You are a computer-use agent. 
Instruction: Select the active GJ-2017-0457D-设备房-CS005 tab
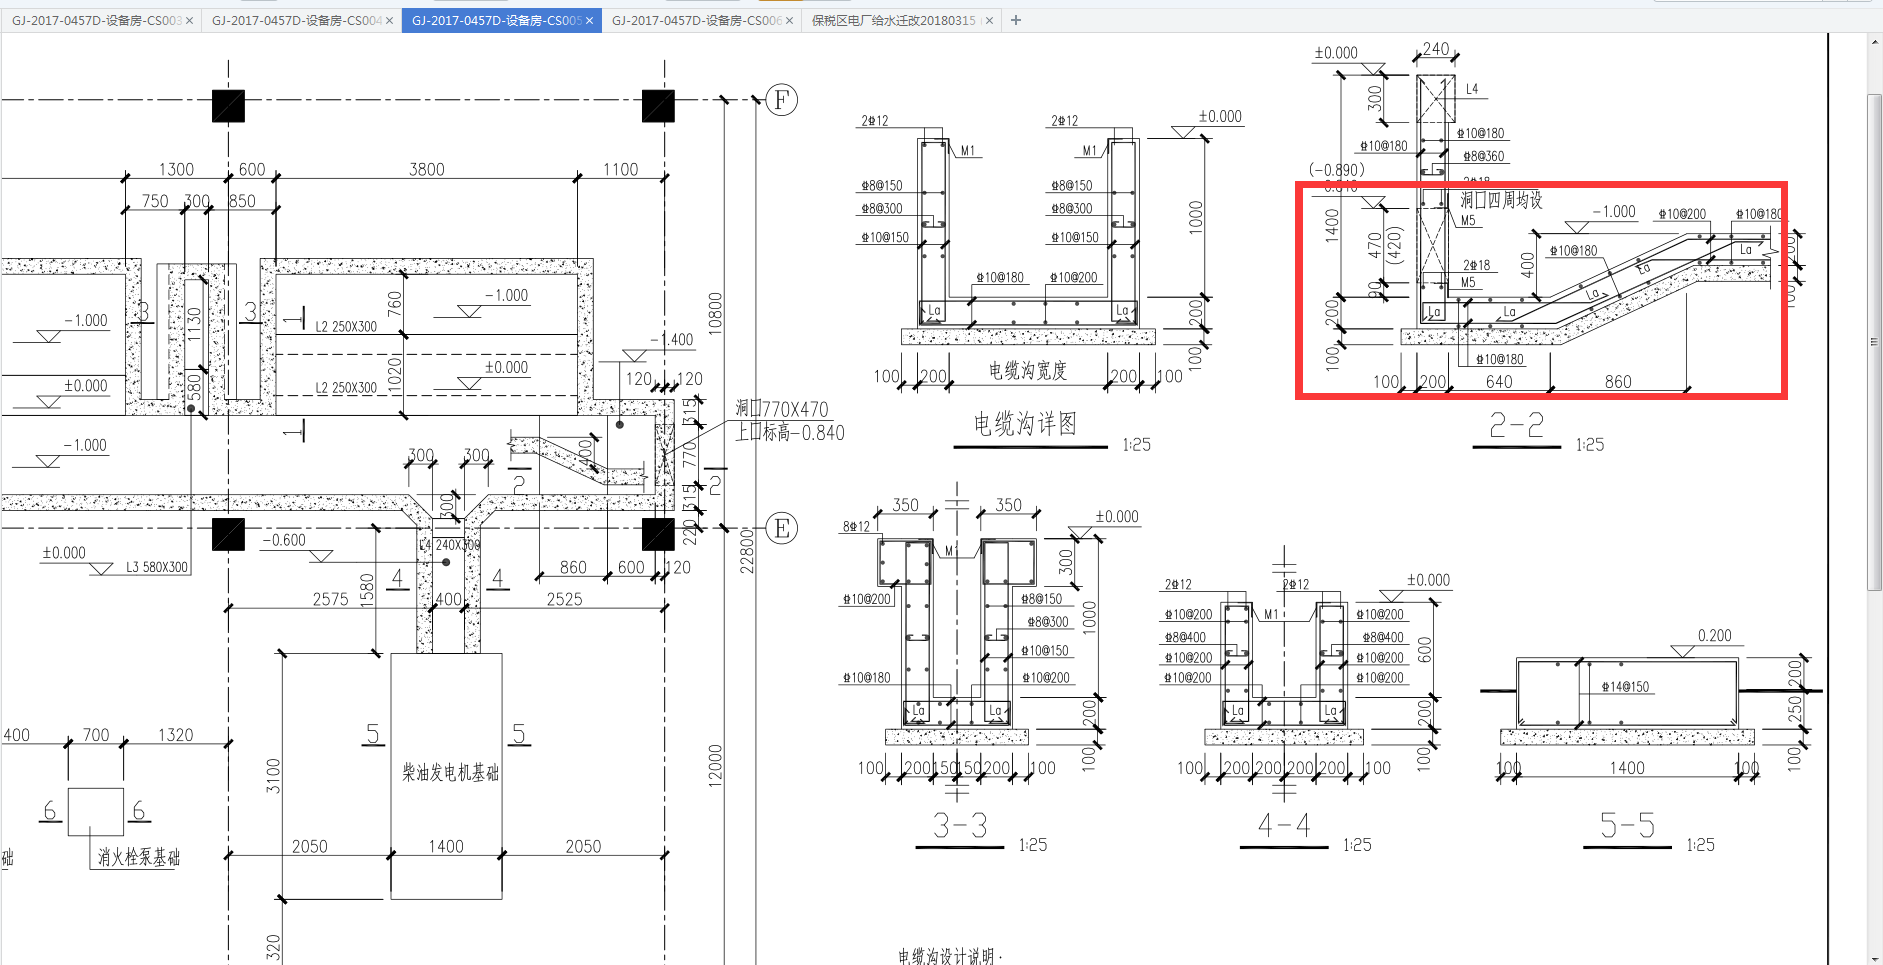click(497, 20)
